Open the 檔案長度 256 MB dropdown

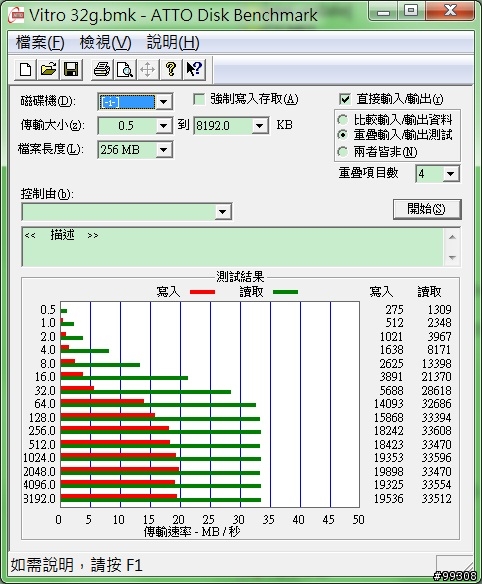coord(164,150)
